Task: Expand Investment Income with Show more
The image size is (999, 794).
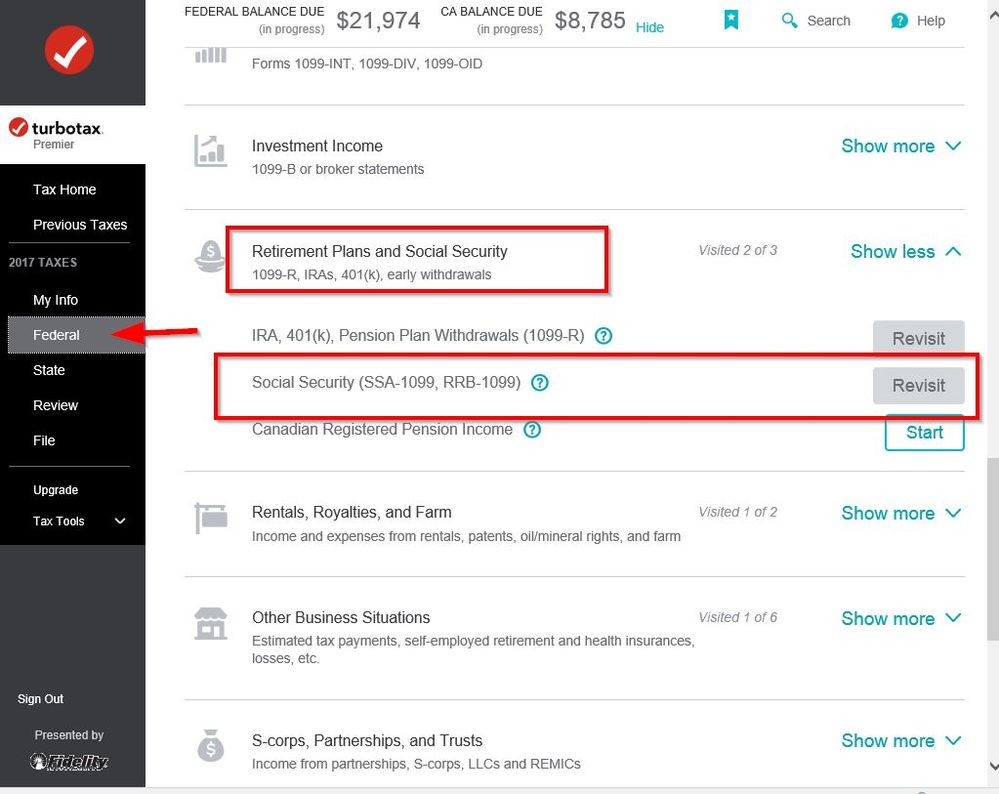Action: click(x=901, y=146)
